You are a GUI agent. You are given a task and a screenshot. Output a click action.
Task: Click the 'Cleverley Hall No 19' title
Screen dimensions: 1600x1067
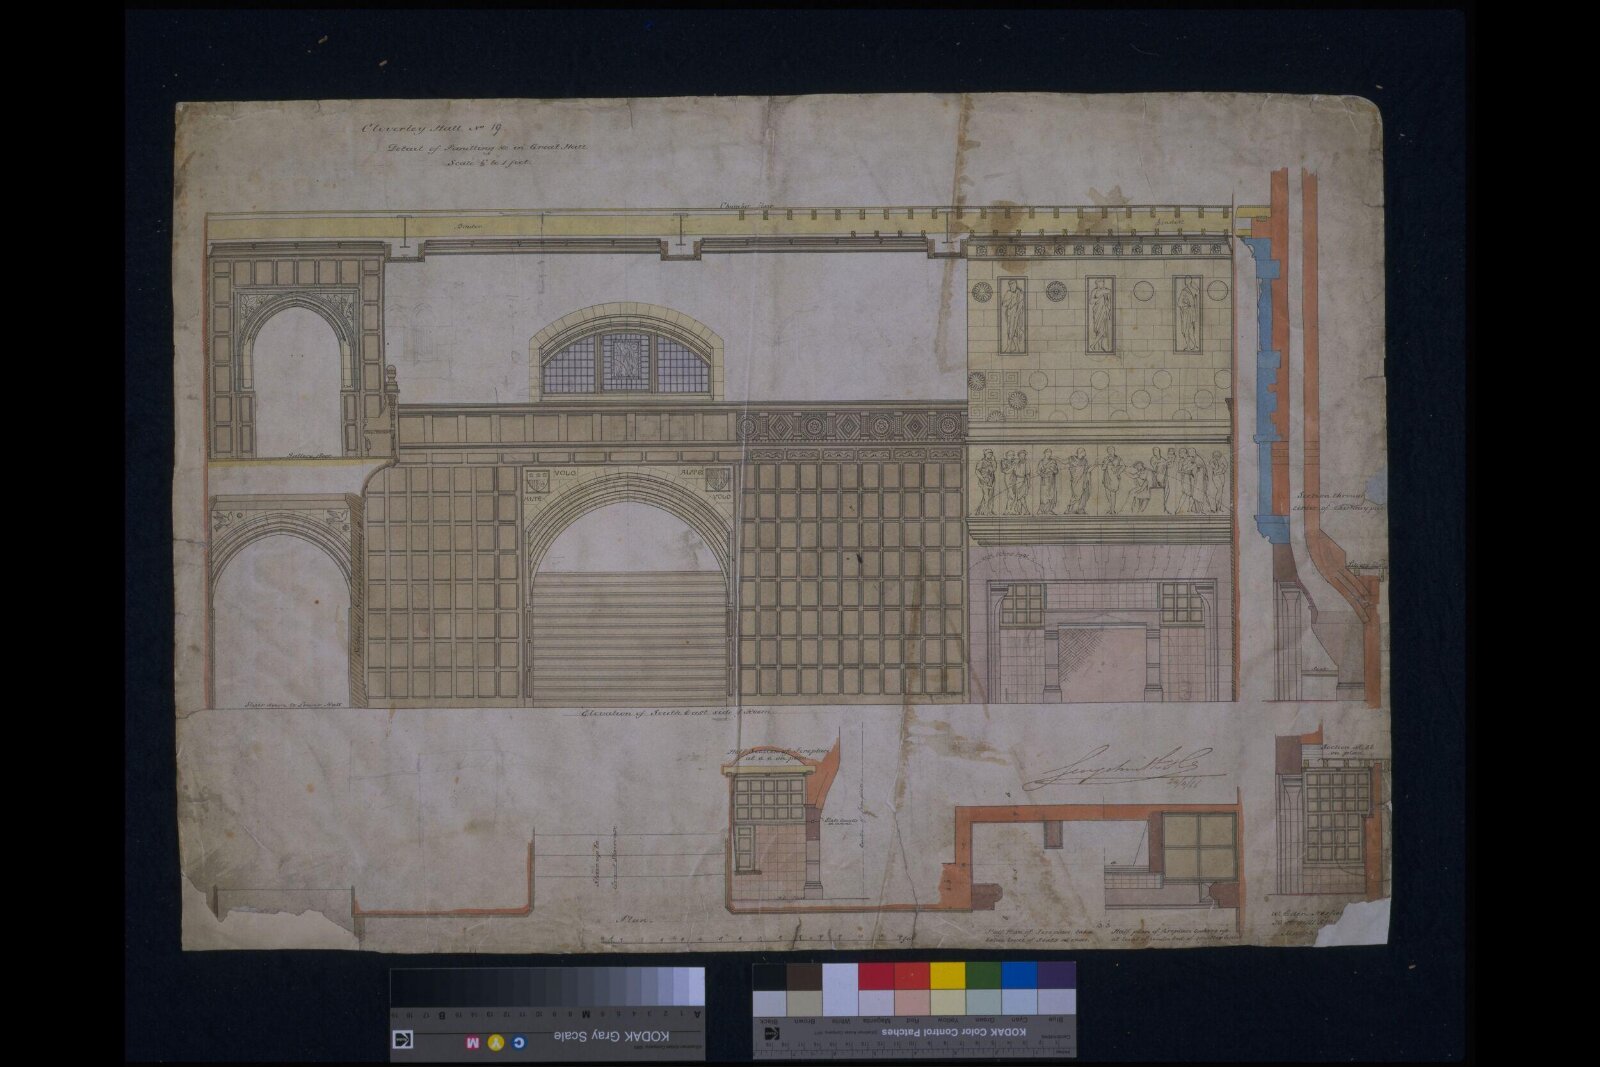point(431,129)
